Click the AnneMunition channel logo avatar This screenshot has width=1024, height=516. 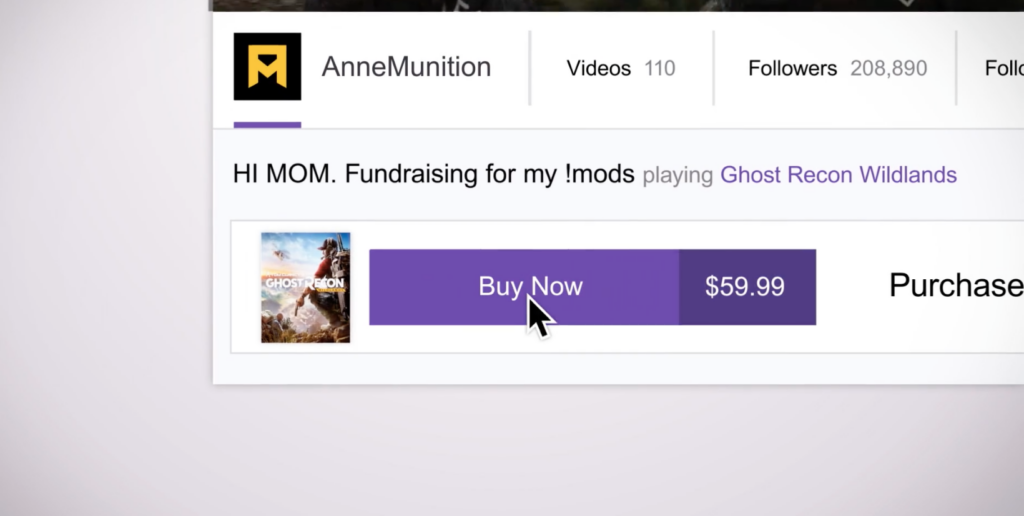[267, 67]
